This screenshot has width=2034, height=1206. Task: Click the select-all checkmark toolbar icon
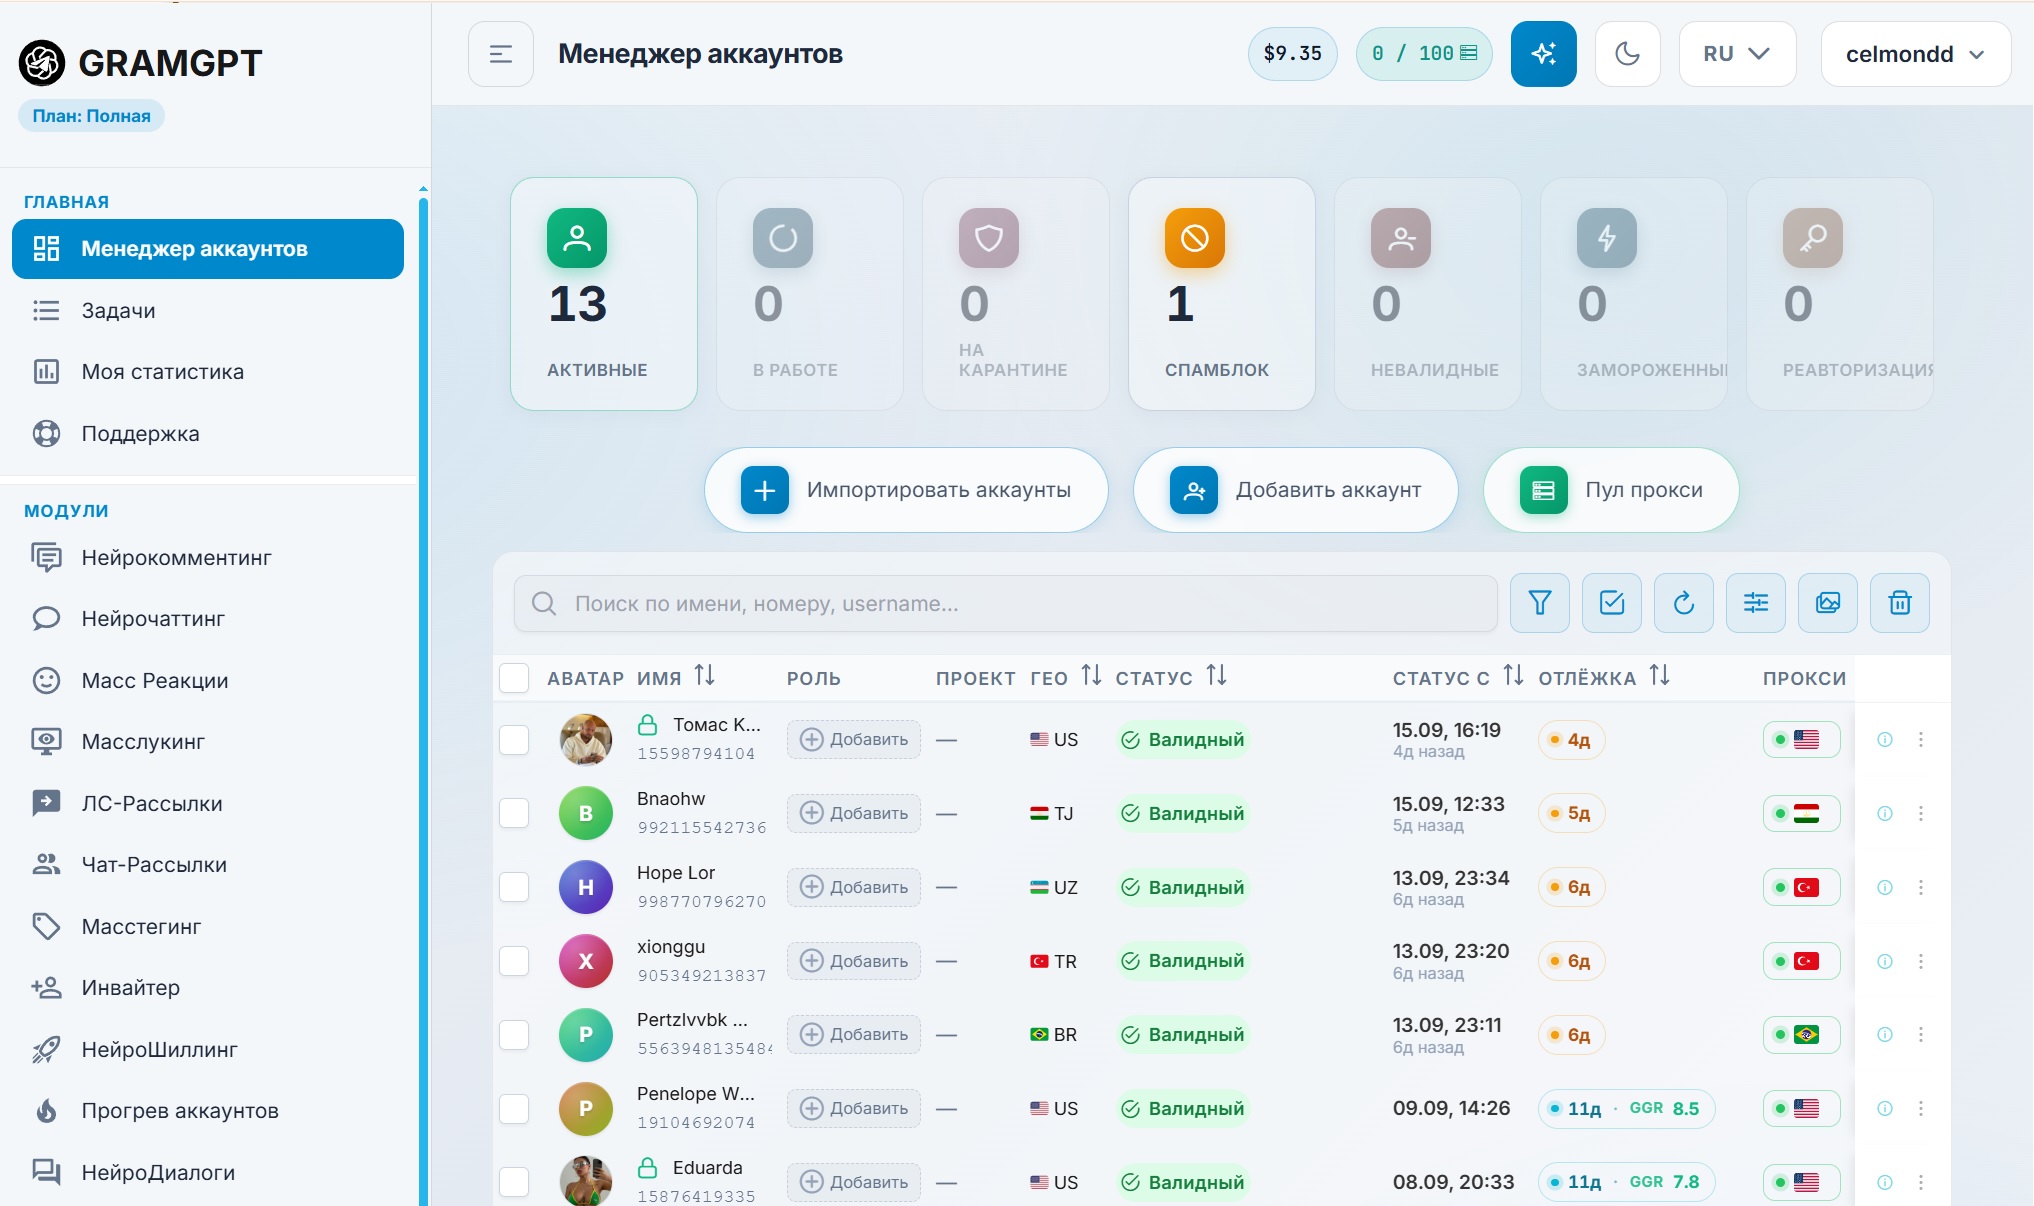coord(1612,603)
